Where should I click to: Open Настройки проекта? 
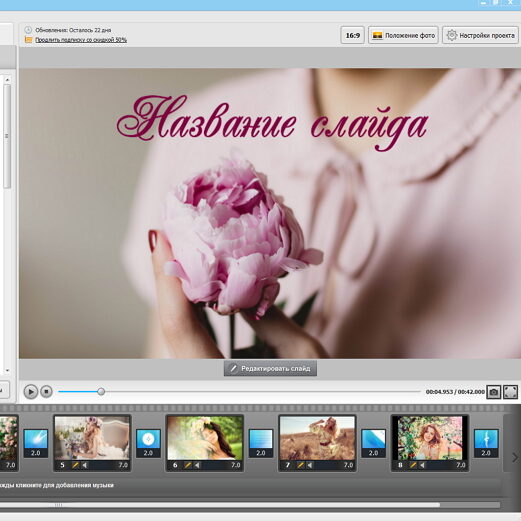pyautogui.click(x=480, y=35)
